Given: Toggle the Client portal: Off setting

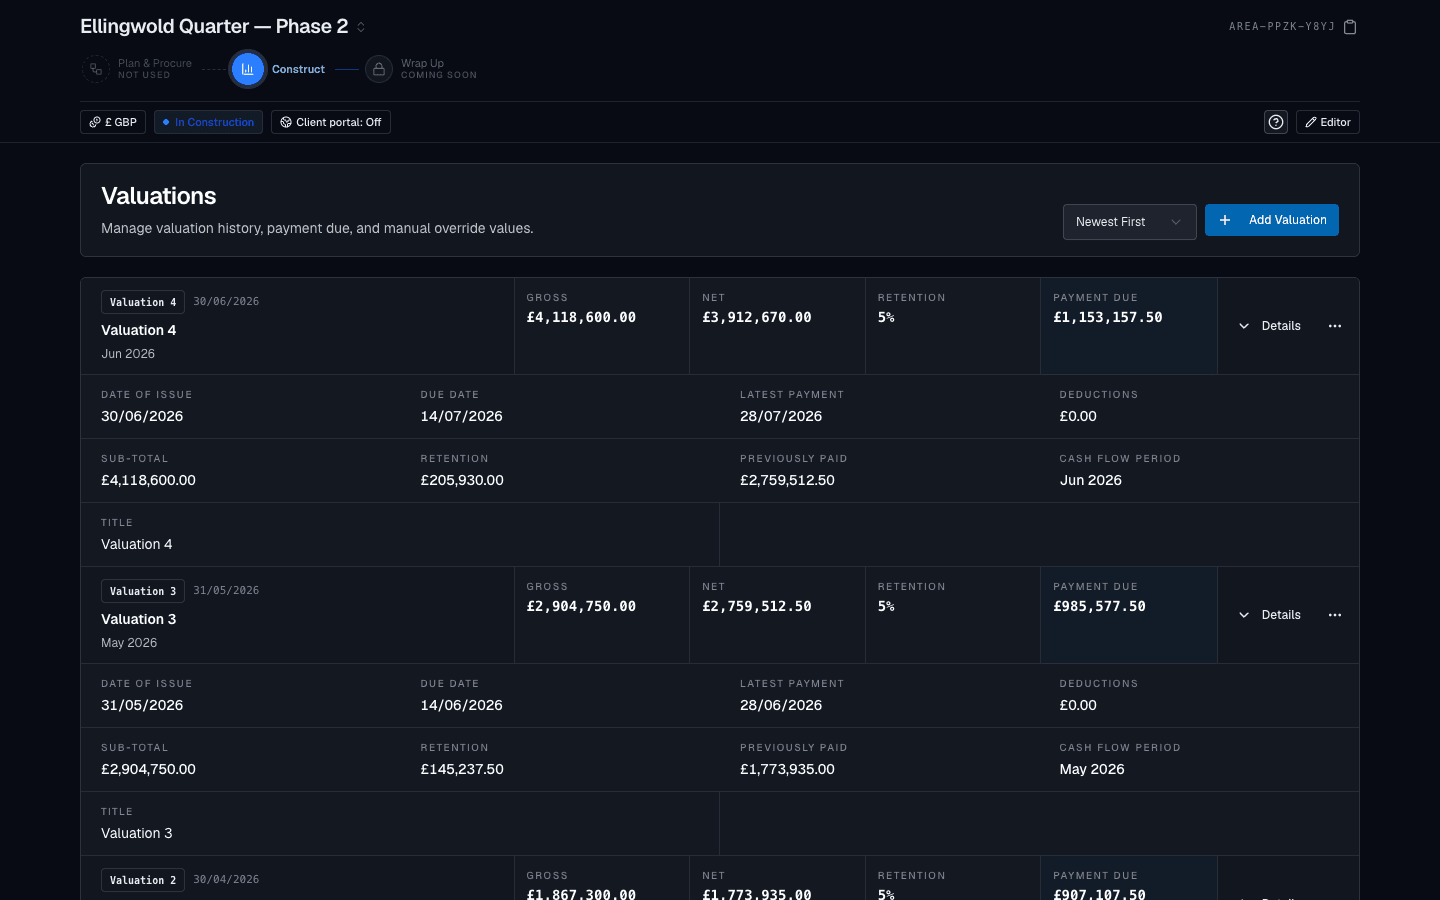Looking at the screenshot, I should [331, 122].
